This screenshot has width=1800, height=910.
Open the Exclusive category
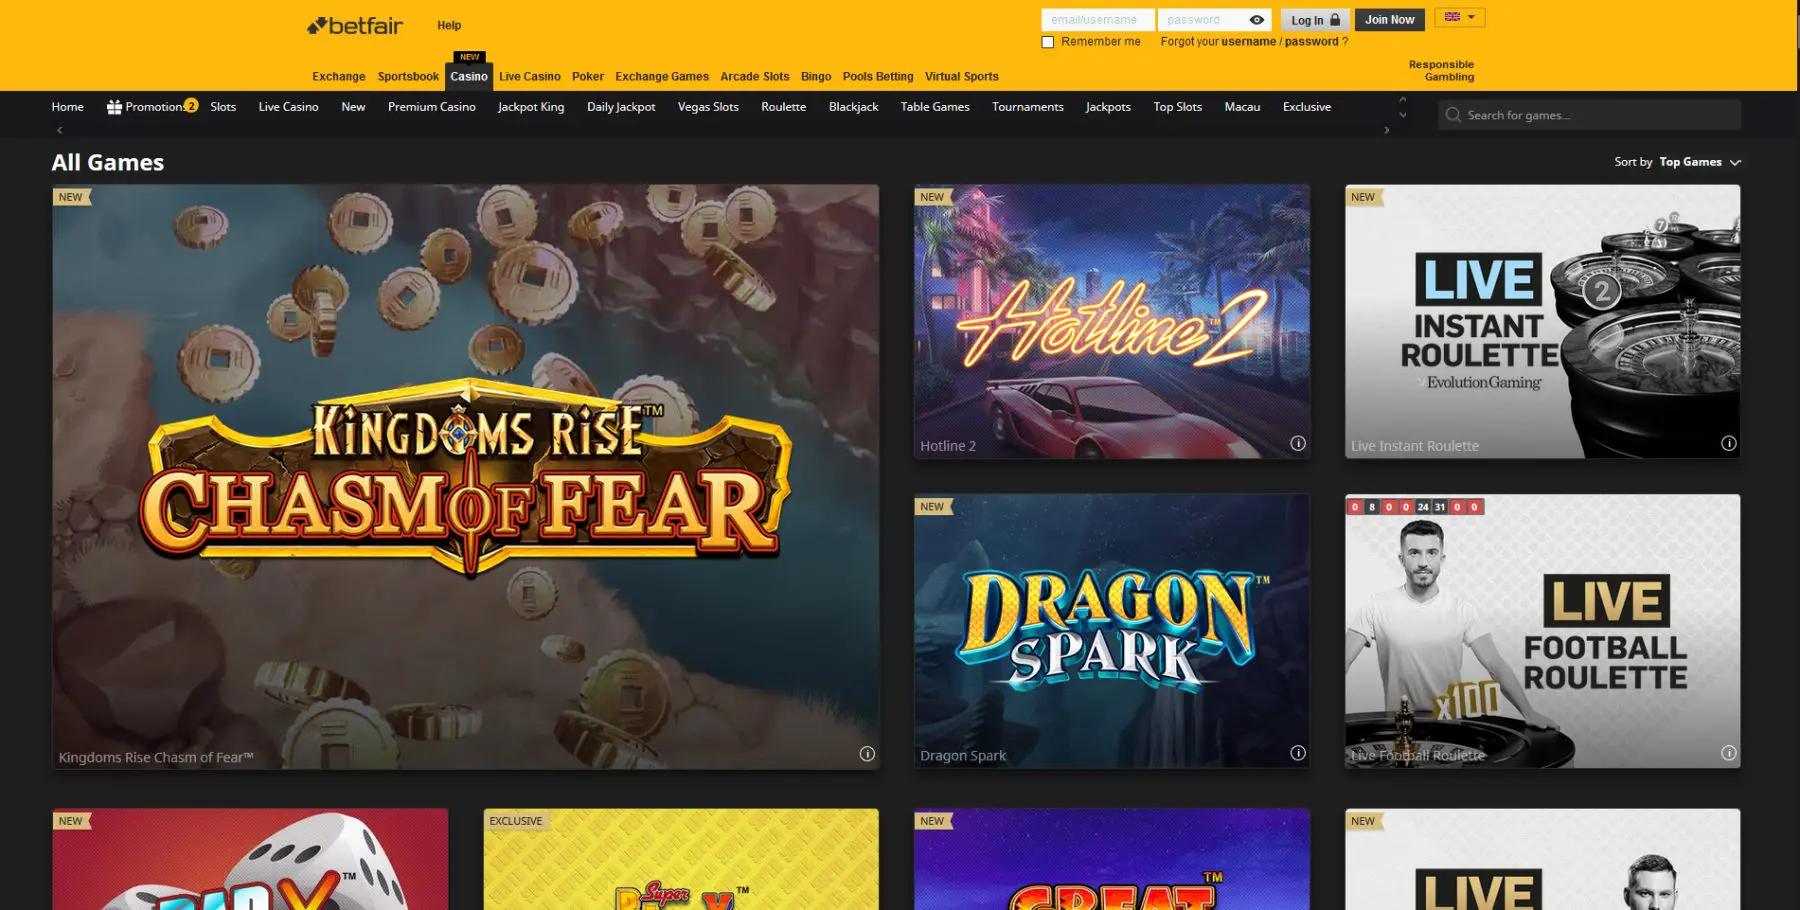click(x=1307, y=107)
